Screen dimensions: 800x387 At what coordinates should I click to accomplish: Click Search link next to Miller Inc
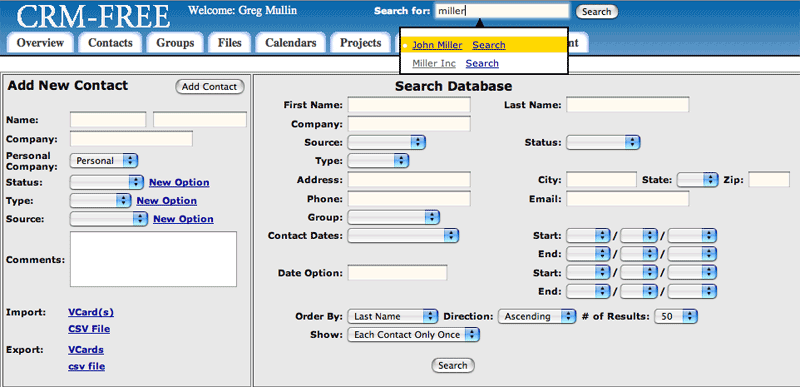[482, 63]
